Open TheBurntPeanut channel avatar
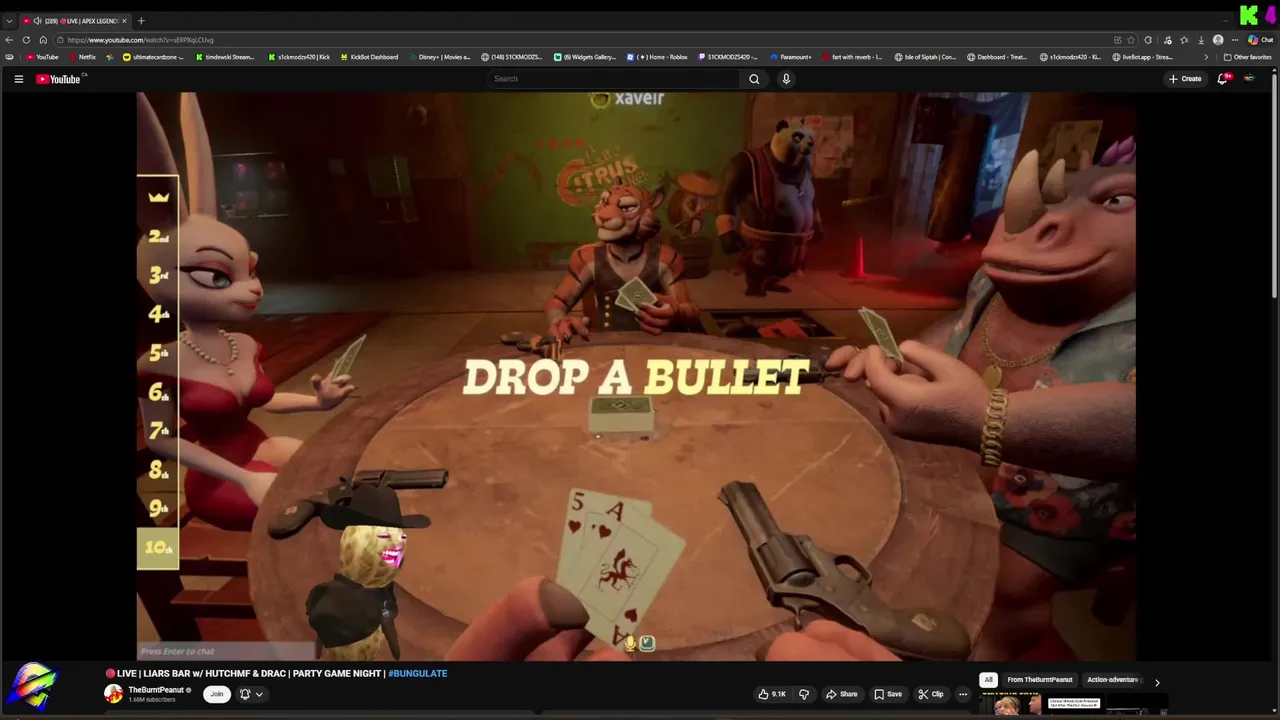This screenshot has height=720, width=1280. pyautogui.click(x=114, y=694)
